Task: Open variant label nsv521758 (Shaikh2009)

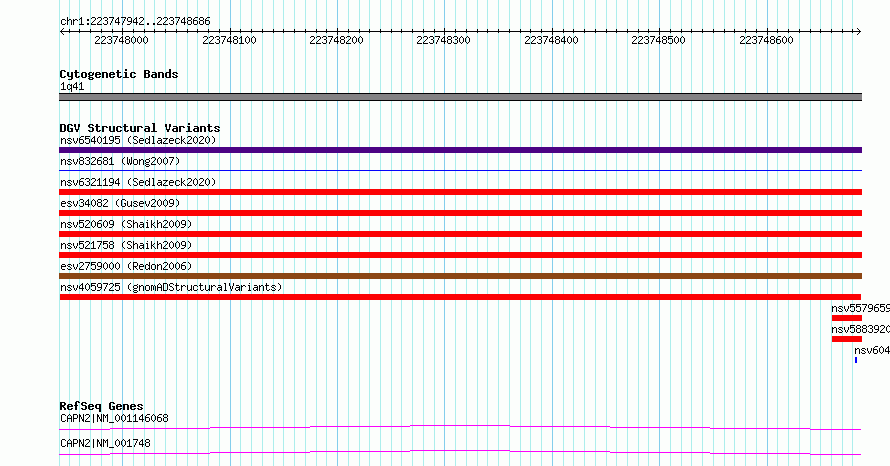Action: pyautogui.click(x=126, y=245)
